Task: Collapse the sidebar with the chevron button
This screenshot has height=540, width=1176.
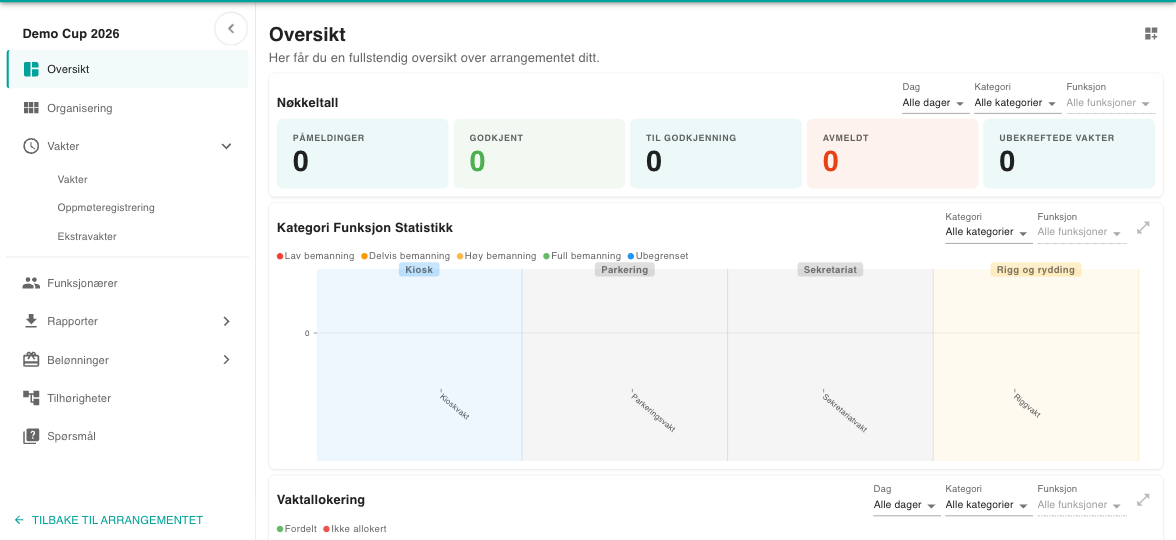Action: [231, 29]
